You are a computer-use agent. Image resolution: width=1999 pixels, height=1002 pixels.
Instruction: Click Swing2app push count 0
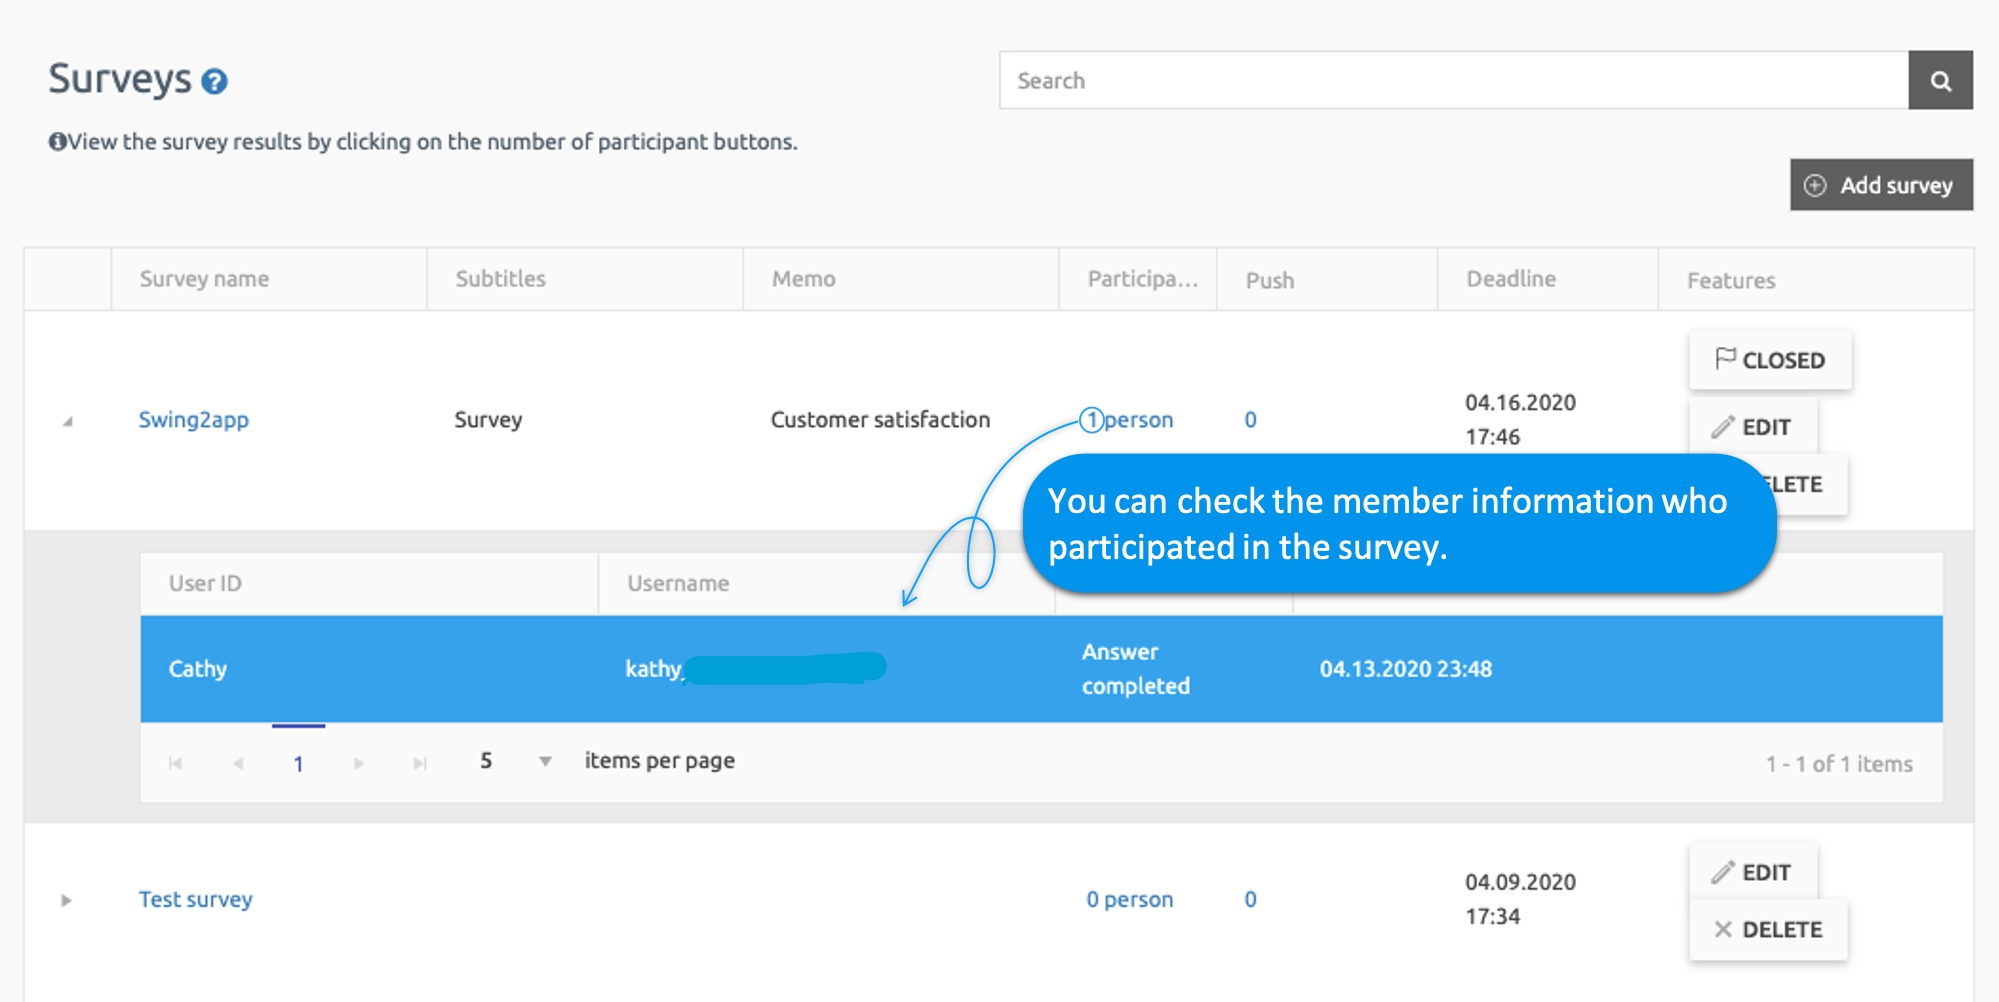[x=1250, y=420]
